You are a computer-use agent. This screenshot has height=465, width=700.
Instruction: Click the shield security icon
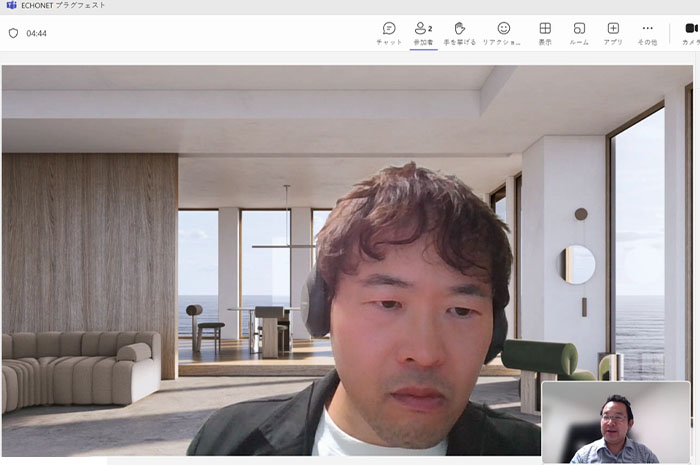(13, 33)
